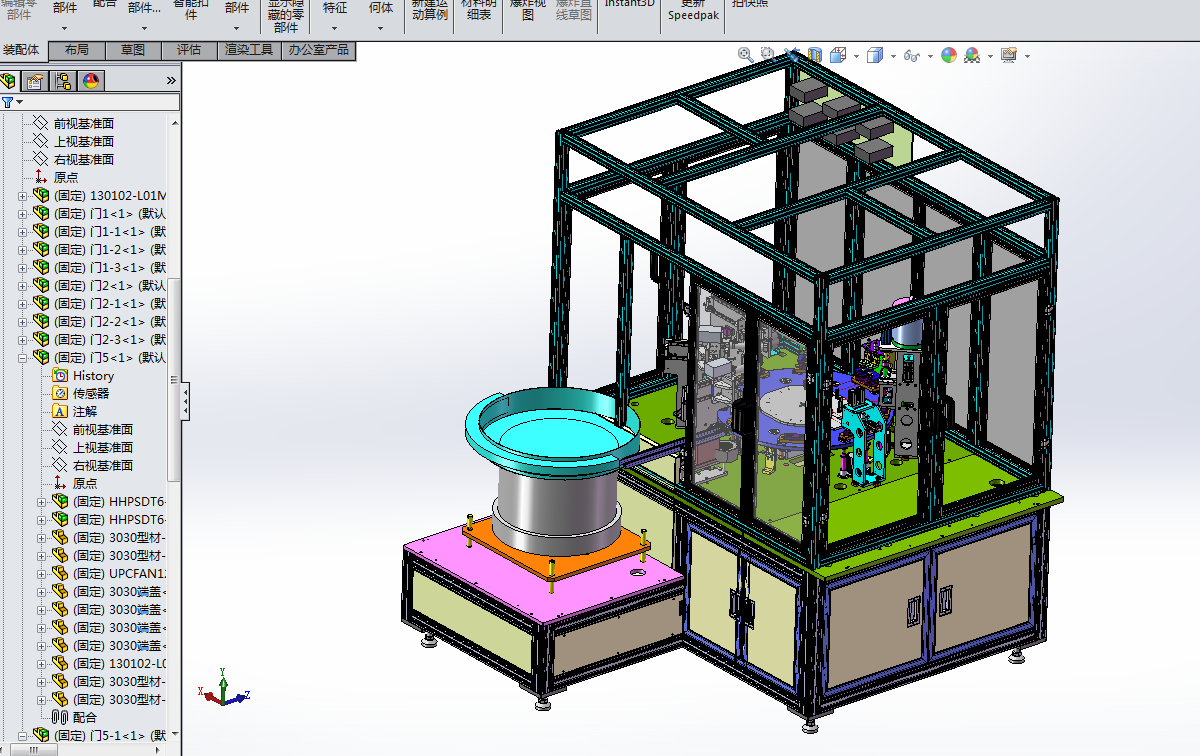Open Display Style dropdown arrow
1200x756 pixels.
[x=892, y=56]
